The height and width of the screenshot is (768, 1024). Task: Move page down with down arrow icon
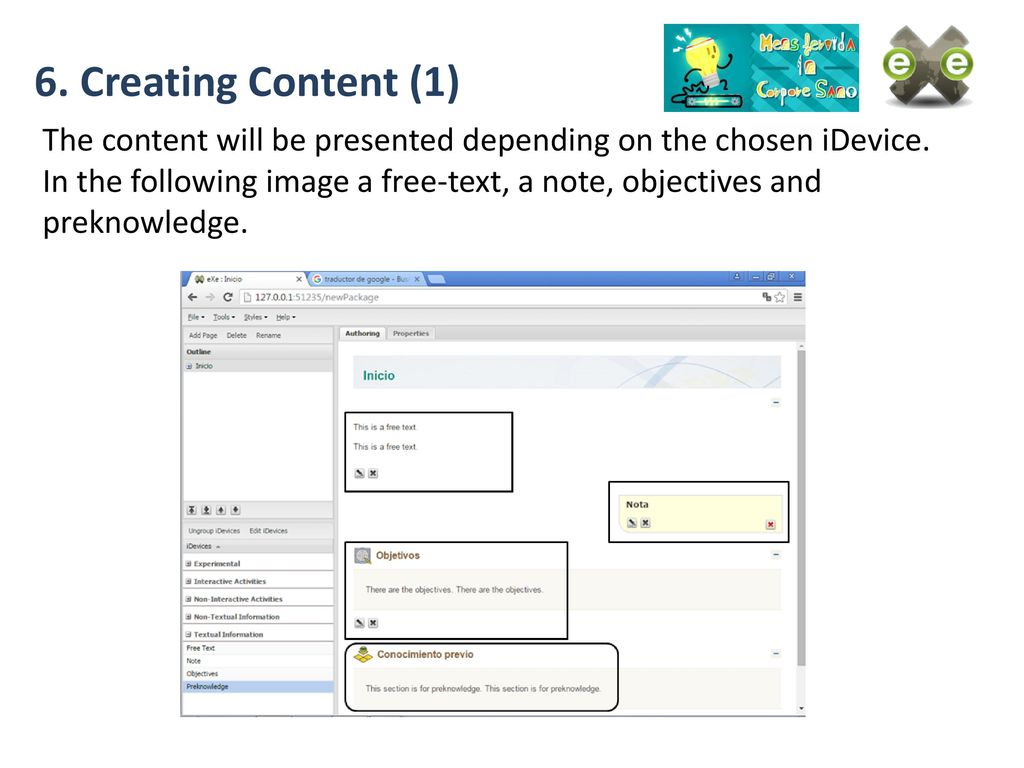click(236, 510)
